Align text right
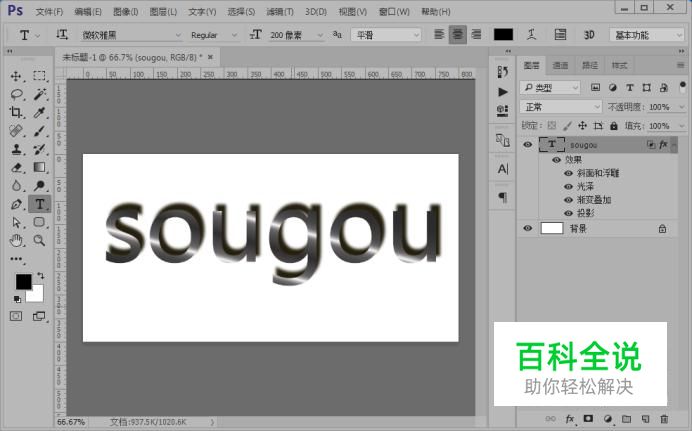Screen dimensions: 692x431 tap(476, 34)
